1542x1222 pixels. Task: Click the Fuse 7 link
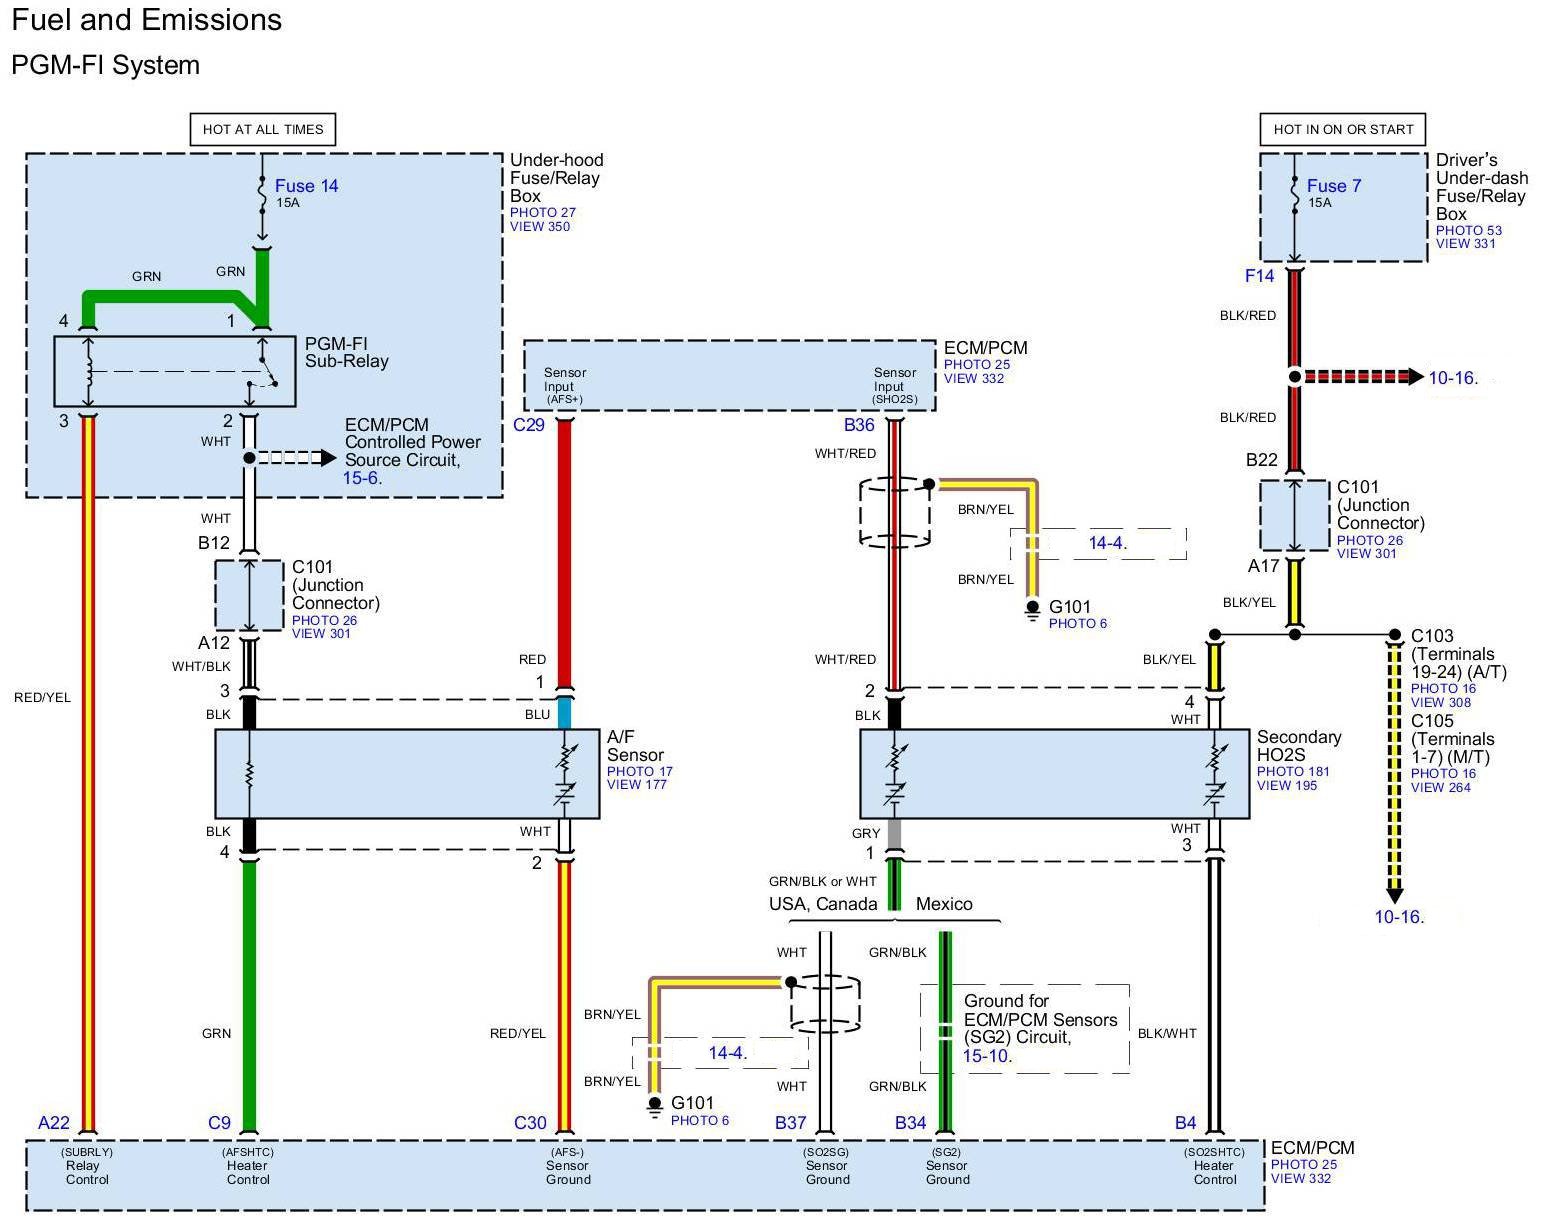(x=1333, y=186)
